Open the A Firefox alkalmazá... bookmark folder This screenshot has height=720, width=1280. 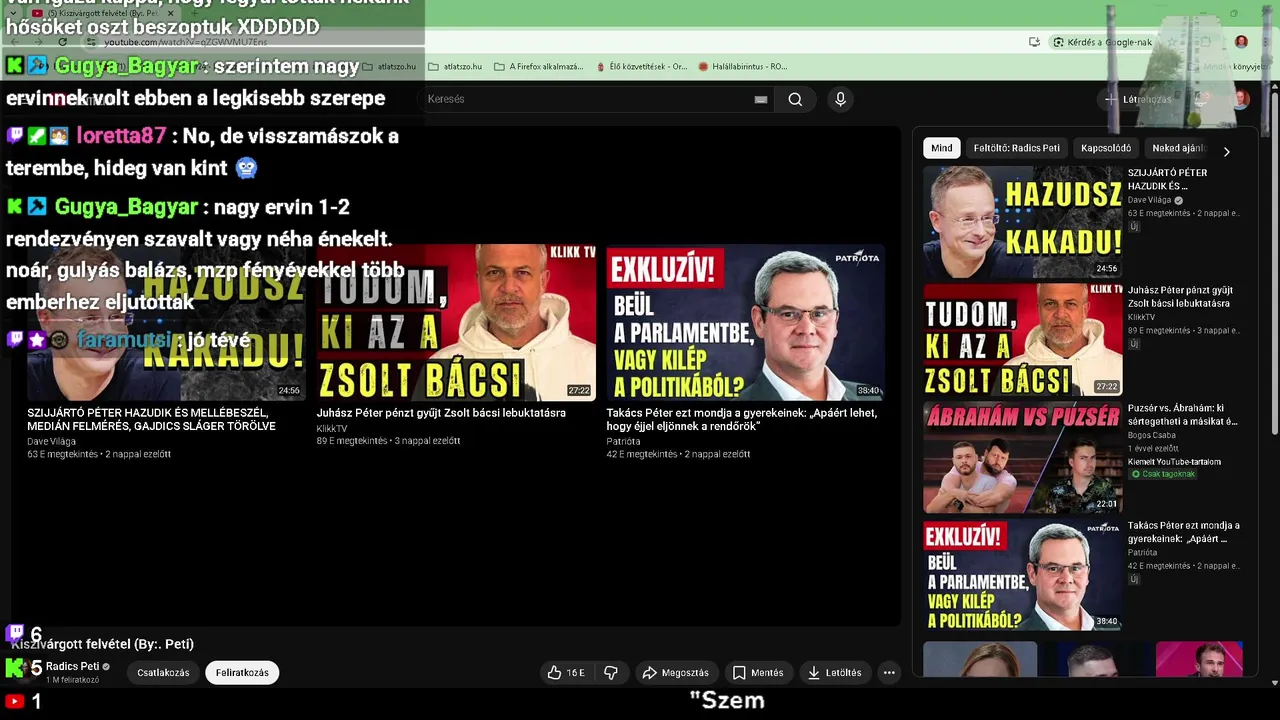(x=539, y=67)
